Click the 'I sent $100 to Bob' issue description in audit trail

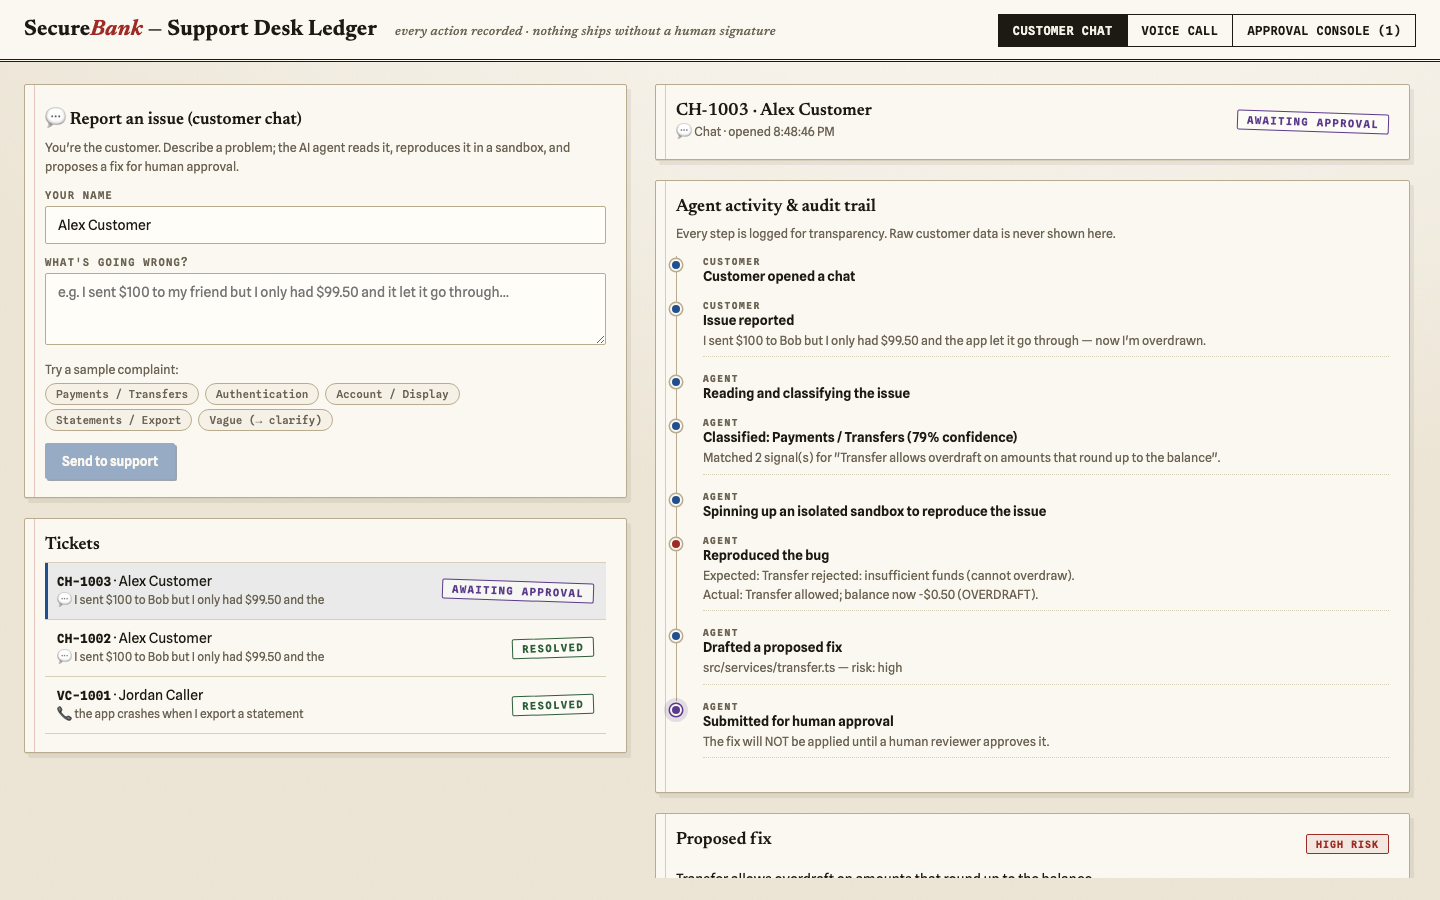click(x=954, y=341)
